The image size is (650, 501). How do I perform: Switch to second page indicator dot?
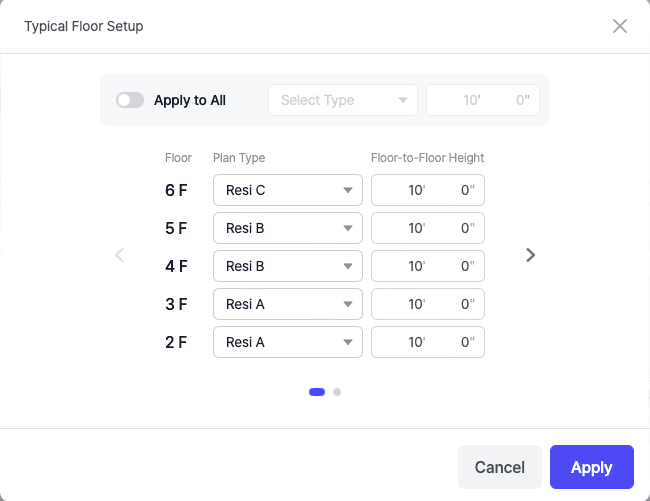point(337,392)
